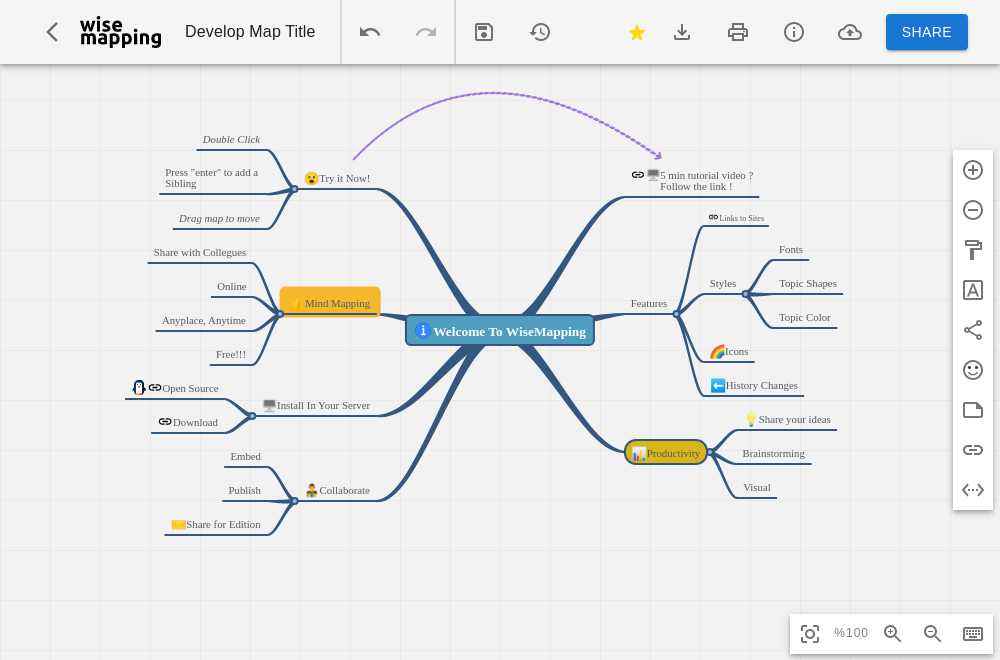The width and height of the screenshot is (1000, 660).
Task: Select the Share with Collegues topic
Action: pos(200,253)
